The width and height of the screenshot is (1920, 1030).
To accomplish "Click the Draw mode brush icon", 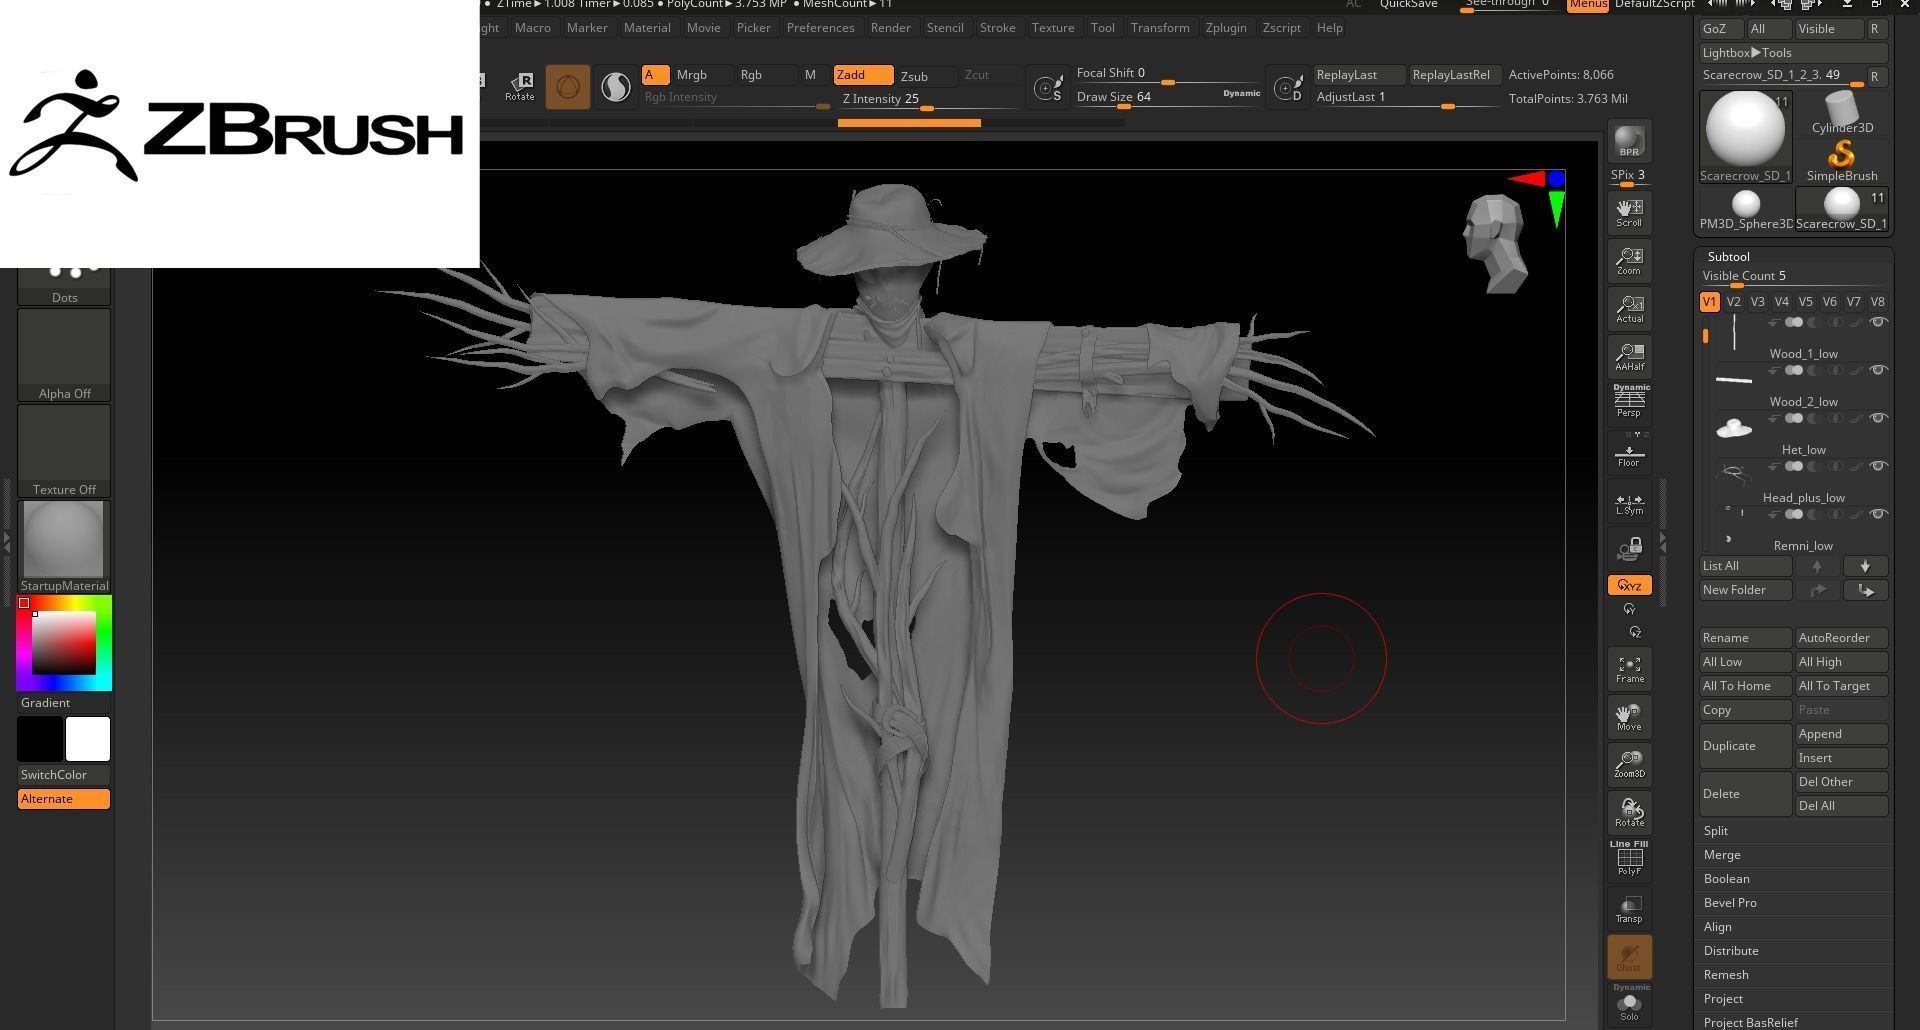I will [567, 87].
